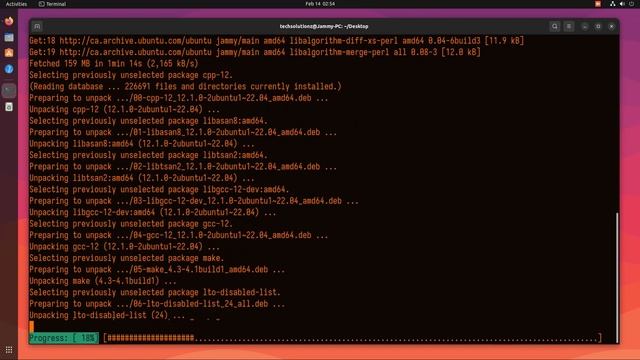Open Firefox from the dock
The width and height of the screenshot is (640, 360).
[x=9, y=21]
